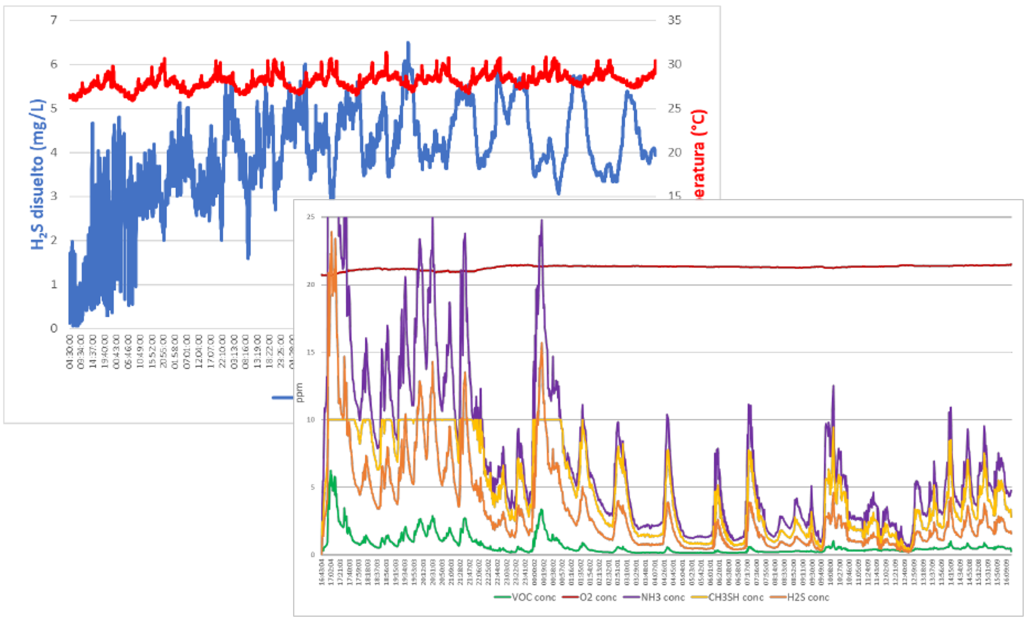Click the 13:19:00 time label in the rear chart
The image size is (1024, 617).
coord(257,351)
